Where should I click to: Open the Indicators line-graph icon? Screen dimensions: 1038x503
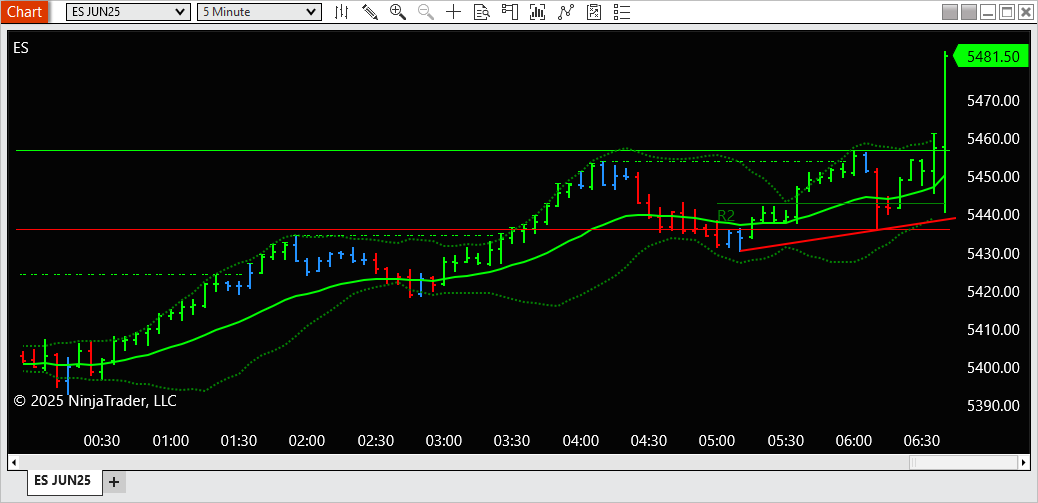(565, 12)
